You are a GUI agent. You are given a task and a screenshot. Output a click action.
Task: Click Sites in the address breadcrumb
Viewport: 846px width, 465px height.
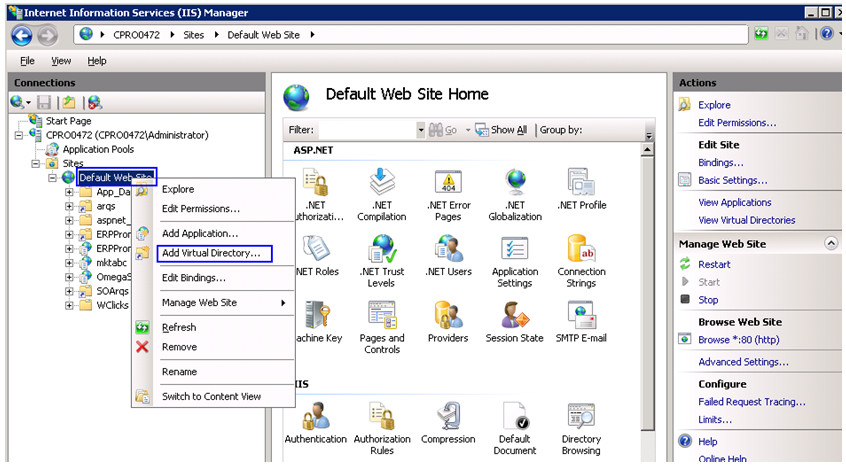pos(193,35)
